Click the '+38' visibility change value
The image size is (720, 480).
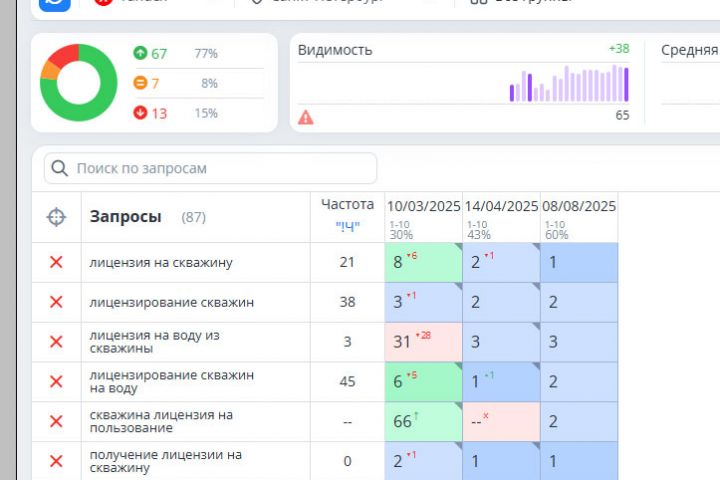pyautogui.click(x=619, y=48)
